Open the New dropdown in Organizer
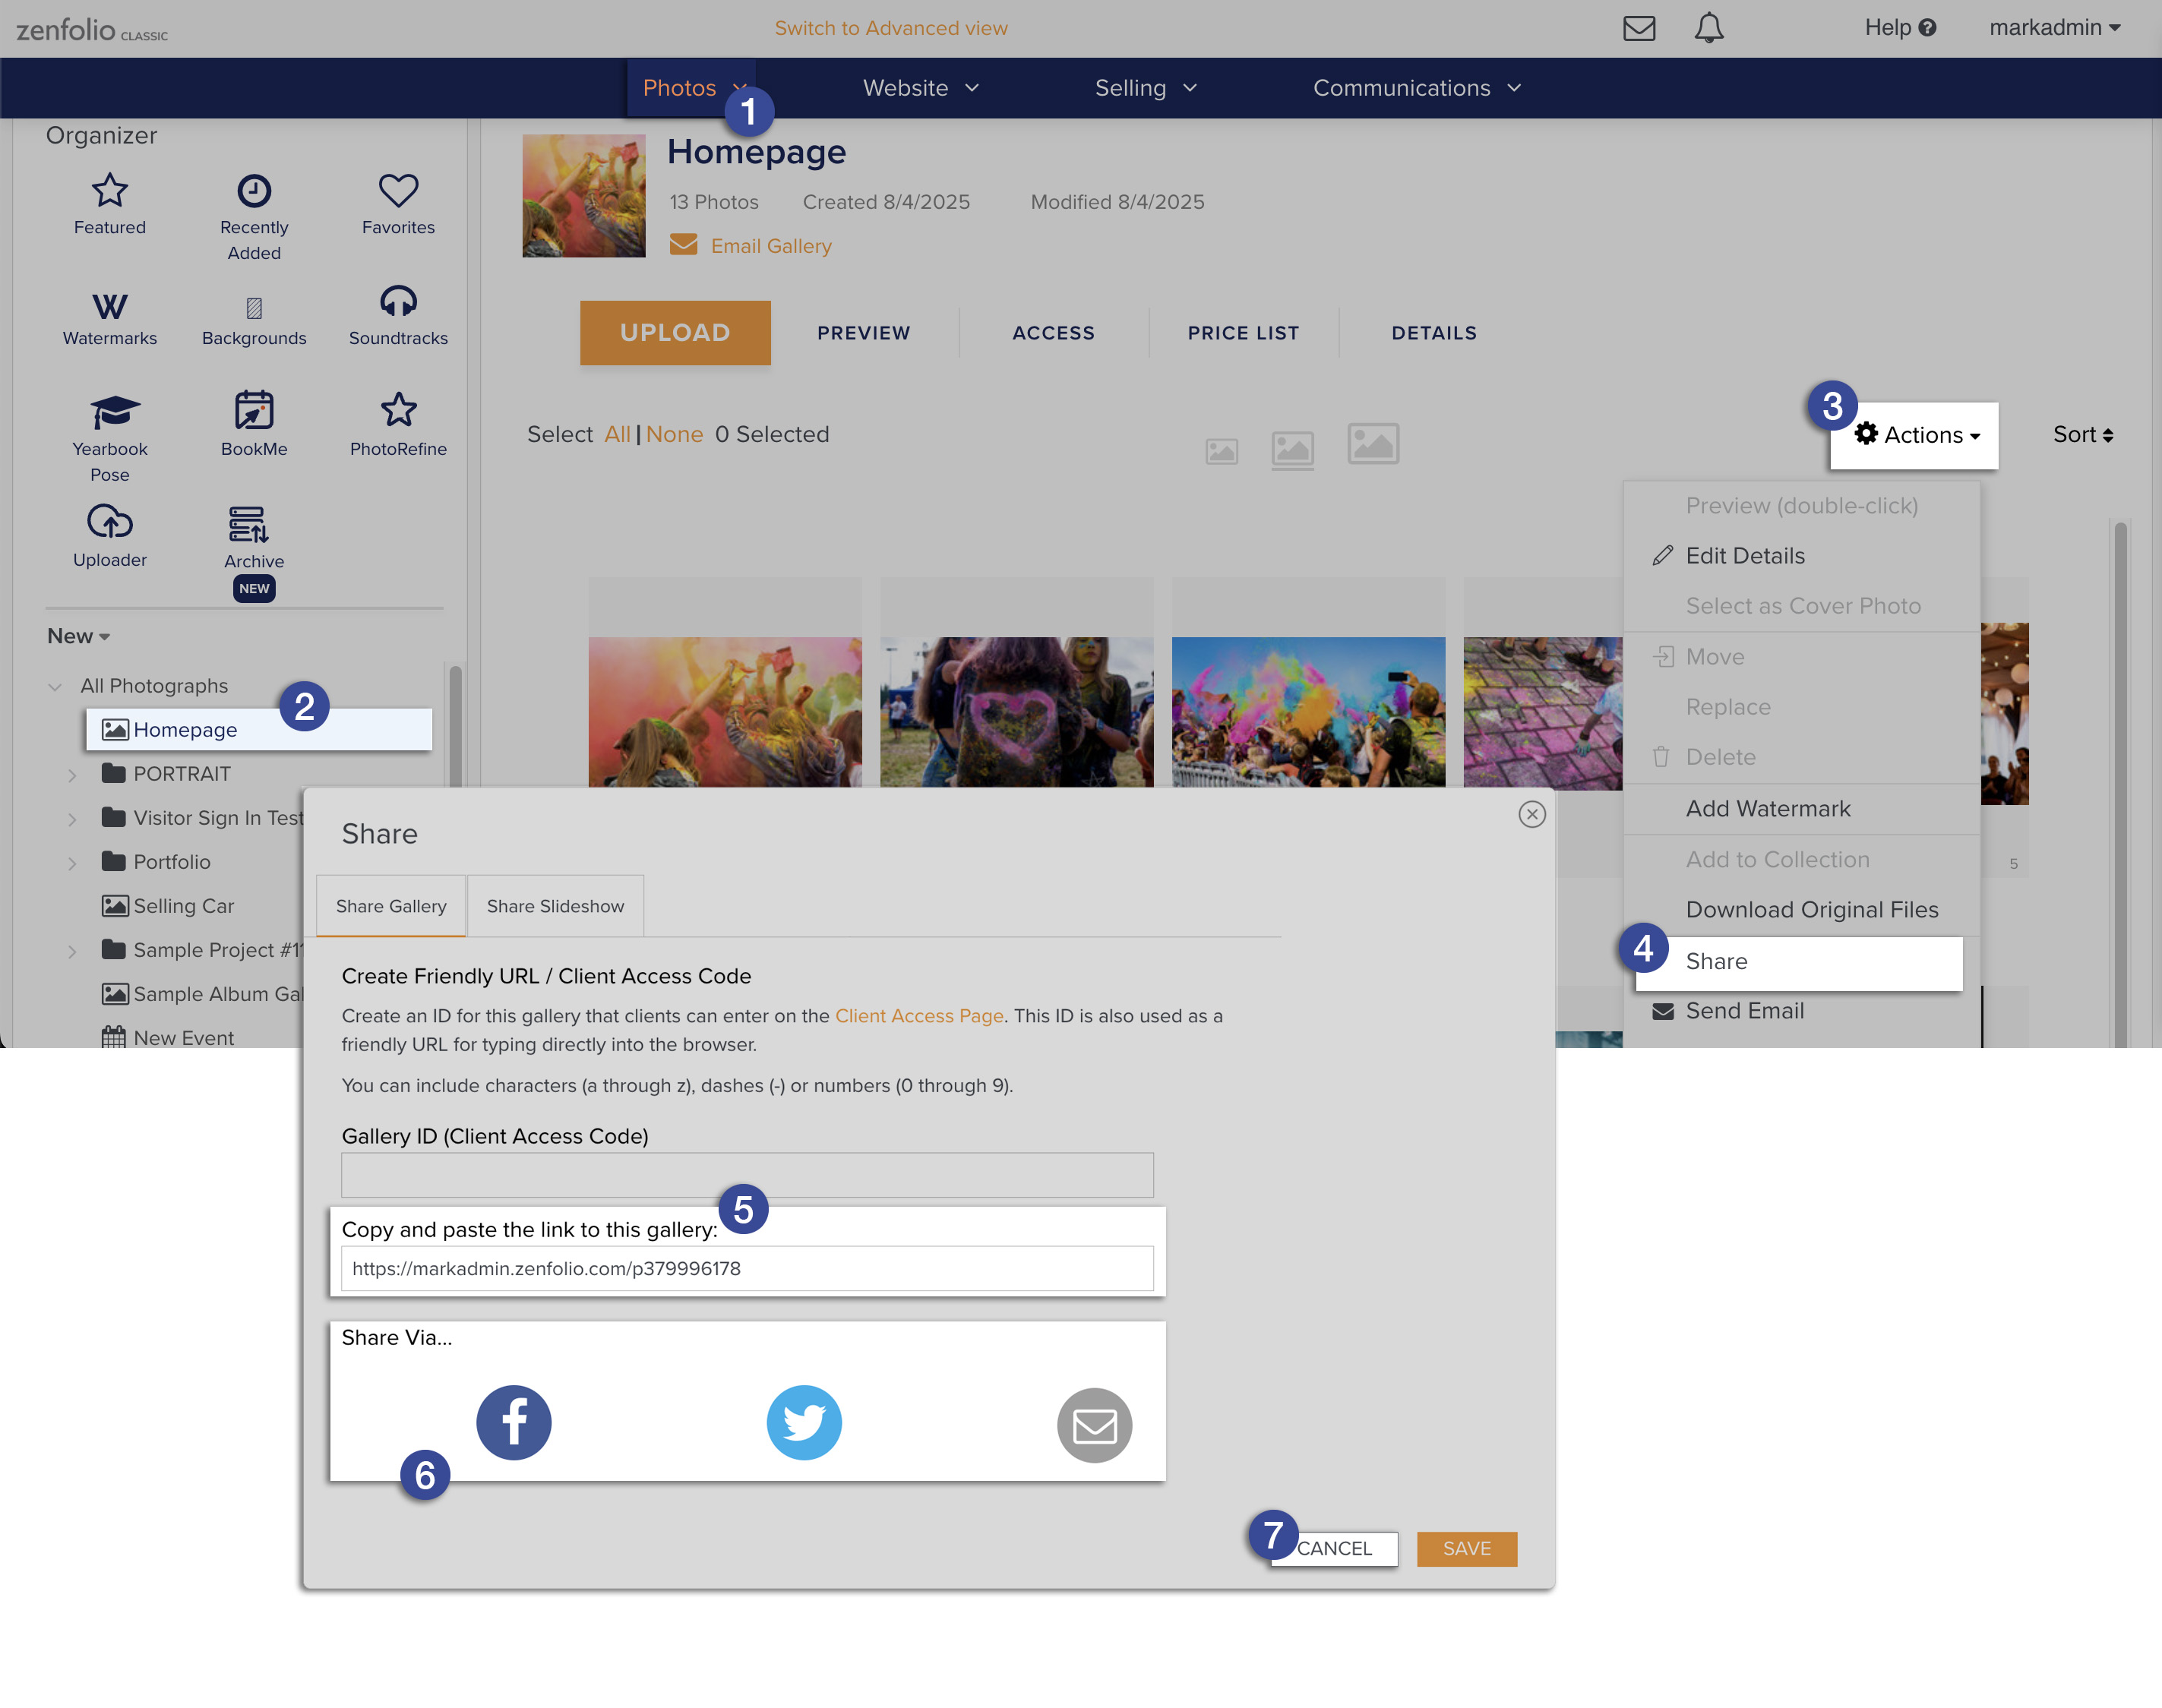Screen dimensions: 2162x1708 (x=78, y=636)
